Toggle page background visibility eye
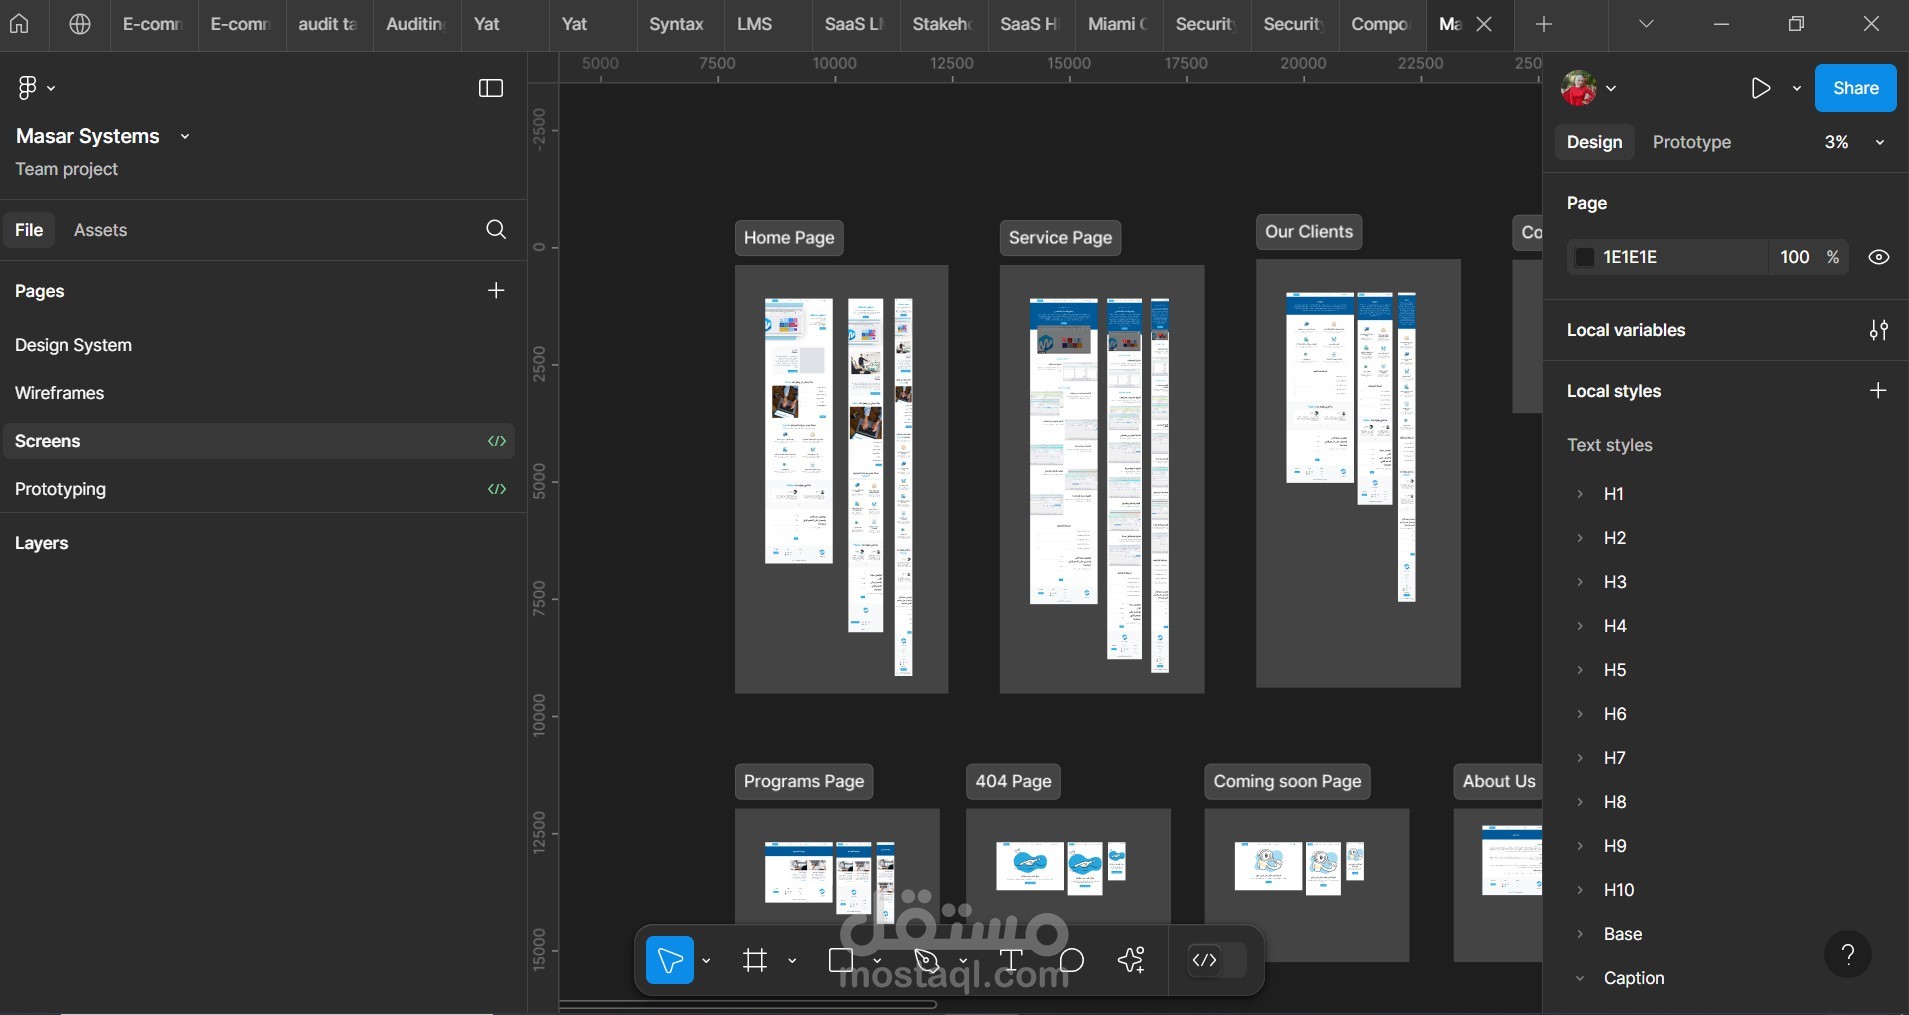The width and height of the screenshot is (1909, 1015). pos(1879,257)
